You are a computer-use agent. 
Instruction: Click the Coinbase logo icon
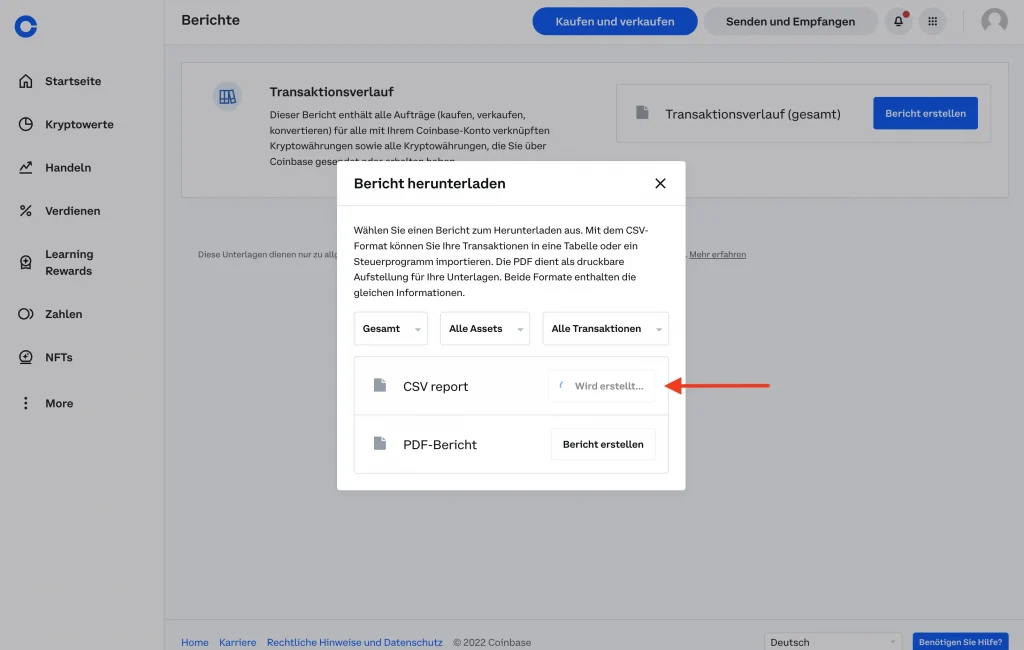pyautogui.click(x=26, y=26)
